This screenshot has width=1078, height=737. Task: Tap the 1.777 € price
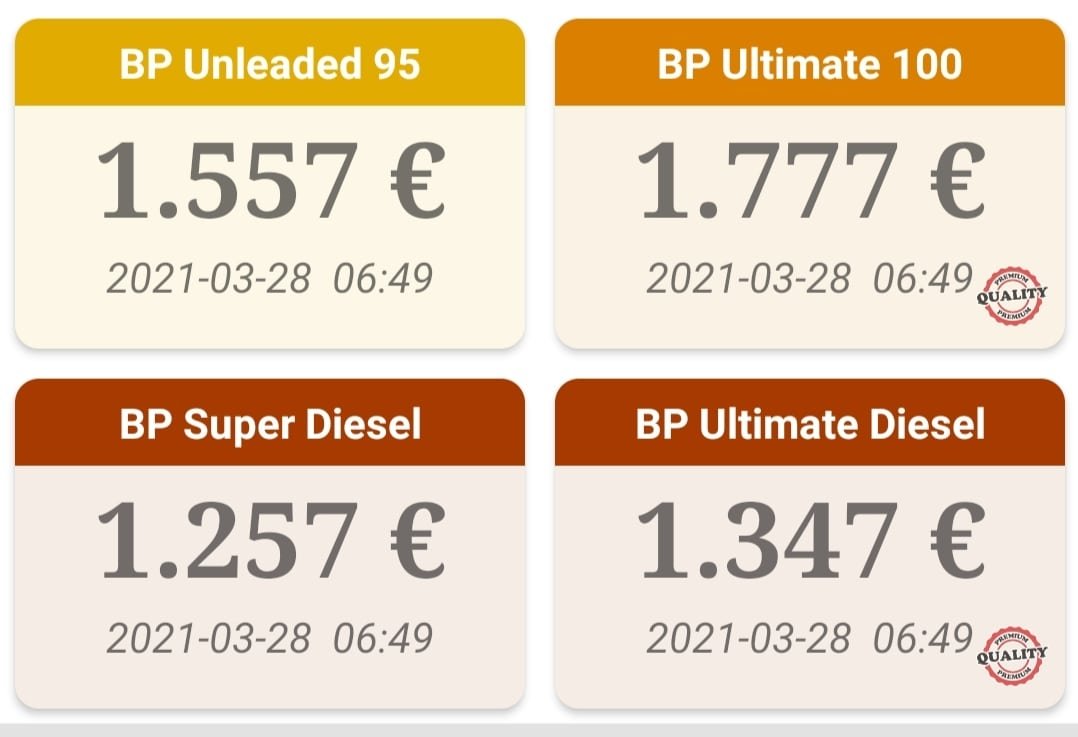pyautogui.click(x=811, y=180)
